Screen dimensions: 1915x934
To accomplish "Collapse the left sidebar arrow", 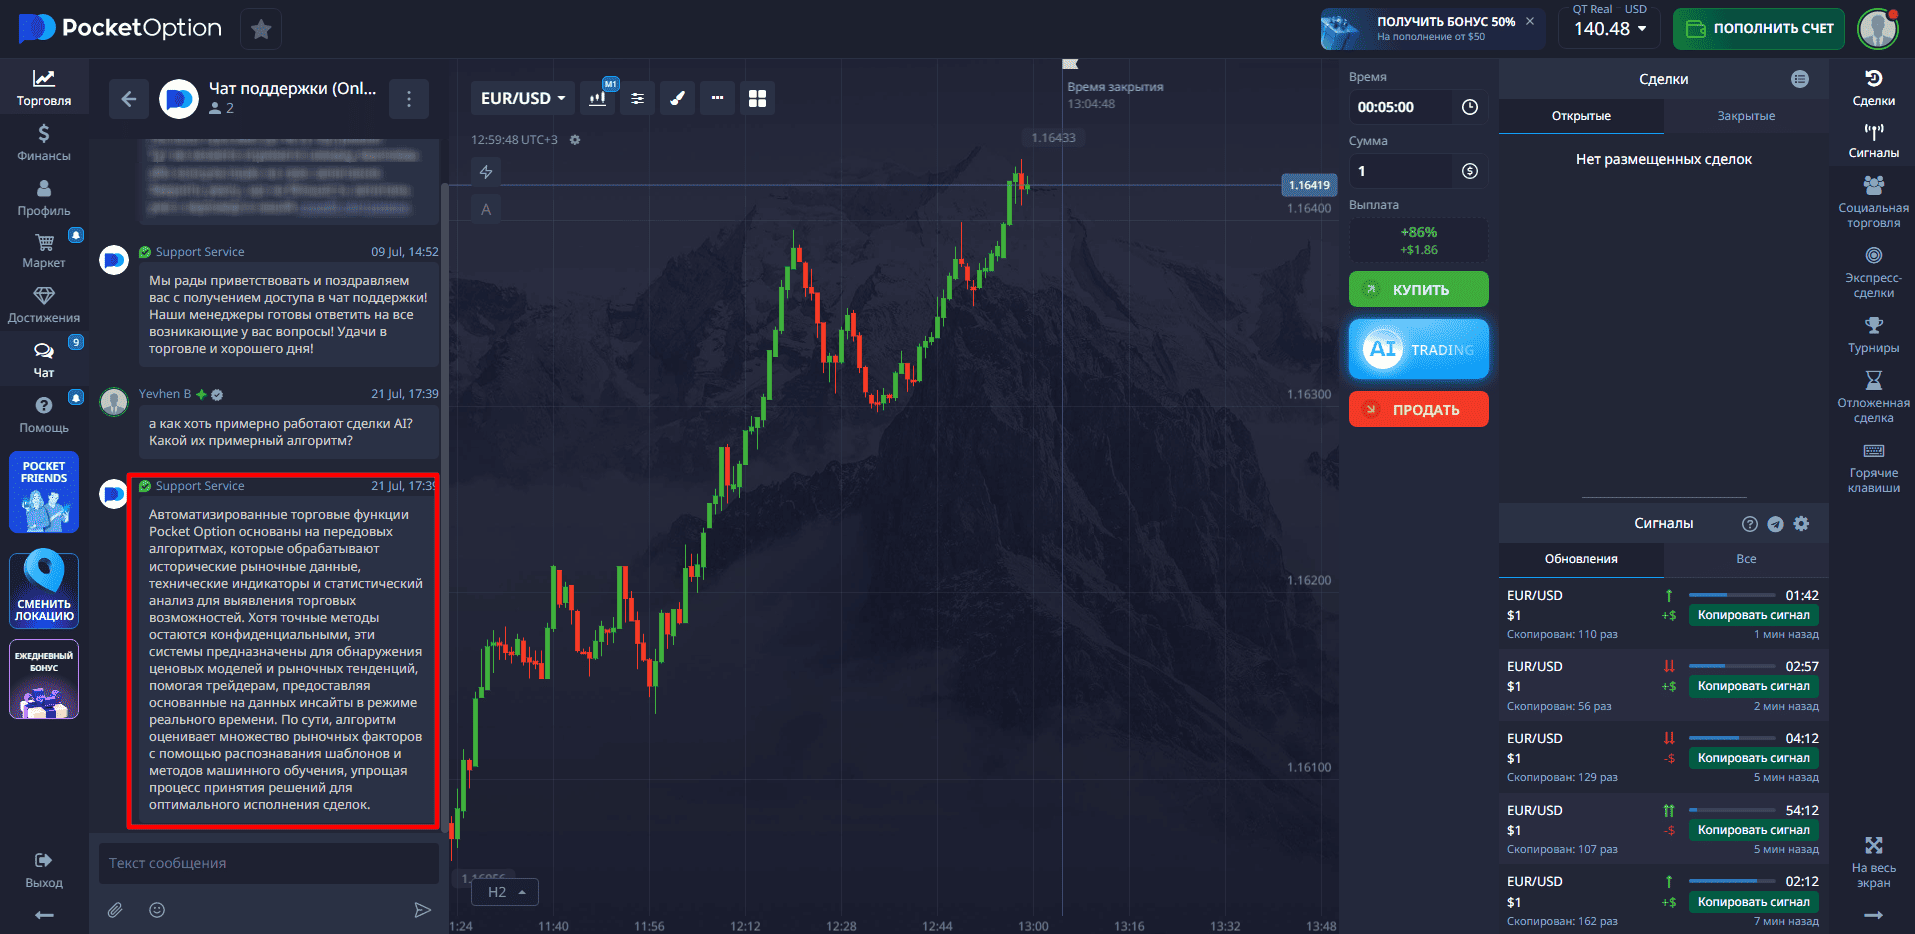I will pos(44,915).
